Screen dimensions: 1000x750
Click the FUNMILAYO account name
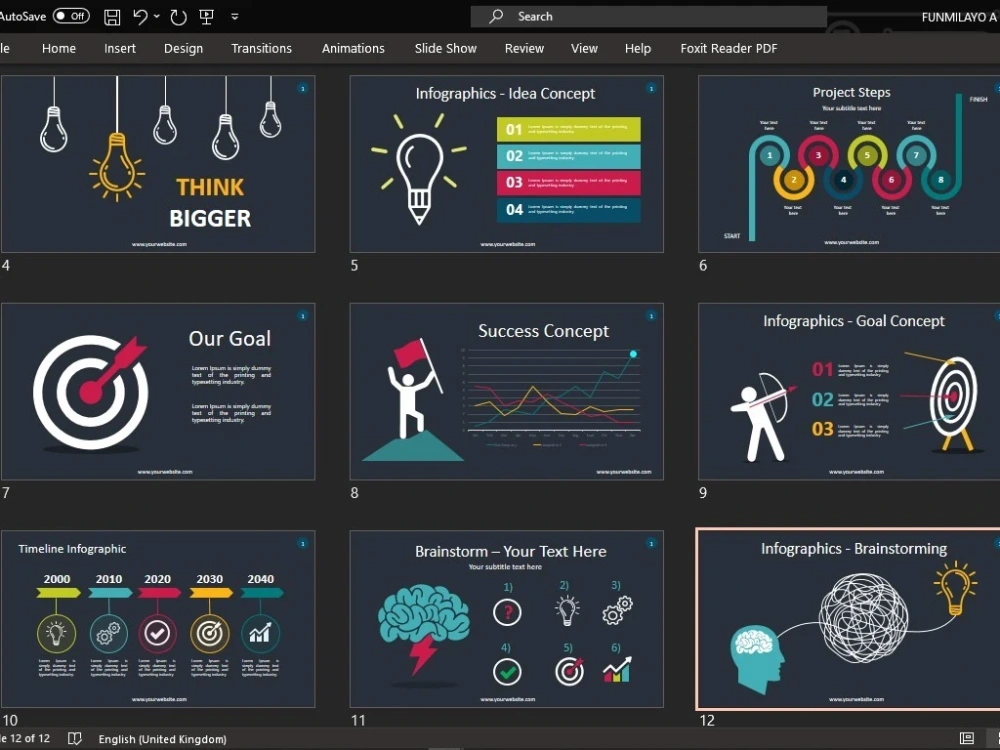(959, 17)
